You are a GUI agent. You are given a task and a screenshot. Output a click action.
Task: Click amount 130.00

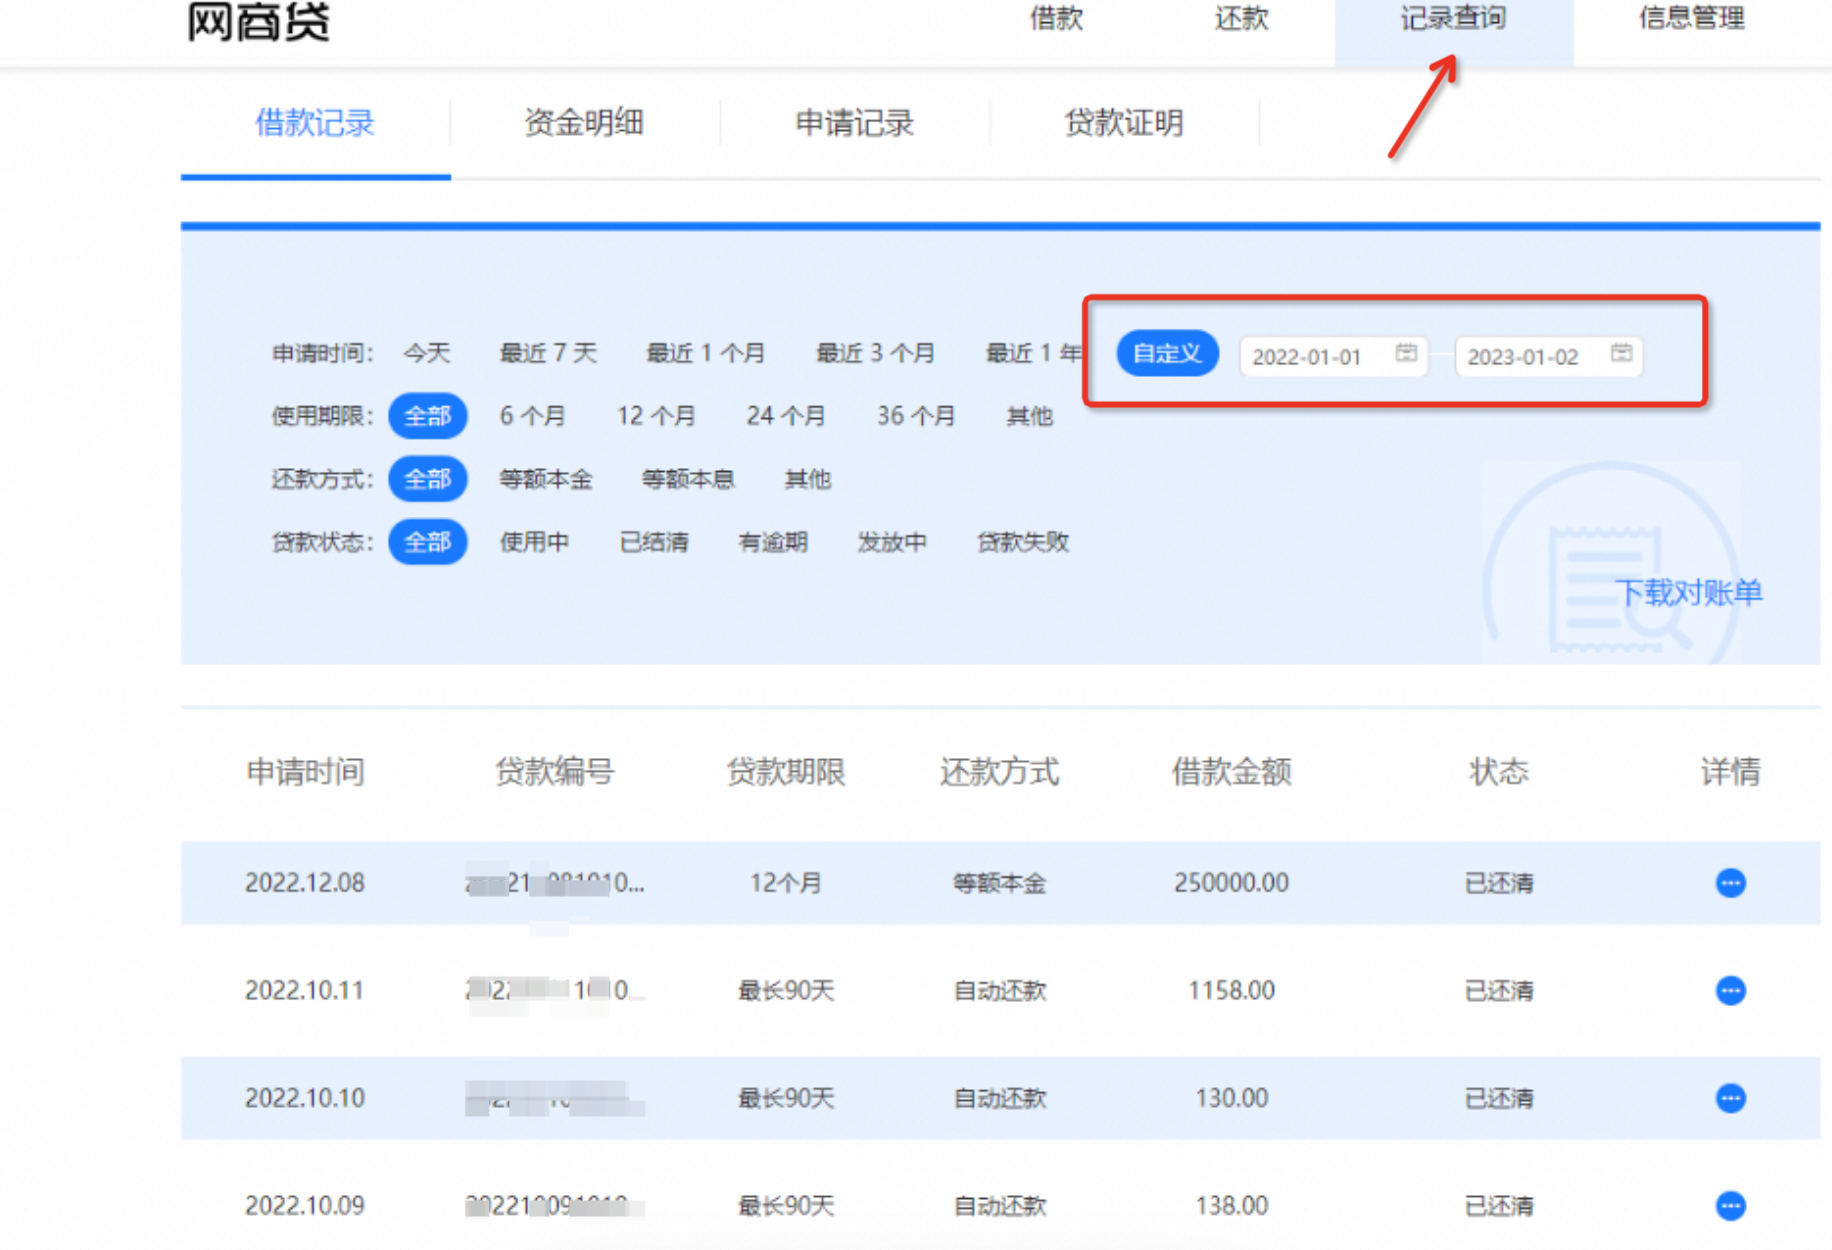coord(1231,1098)
